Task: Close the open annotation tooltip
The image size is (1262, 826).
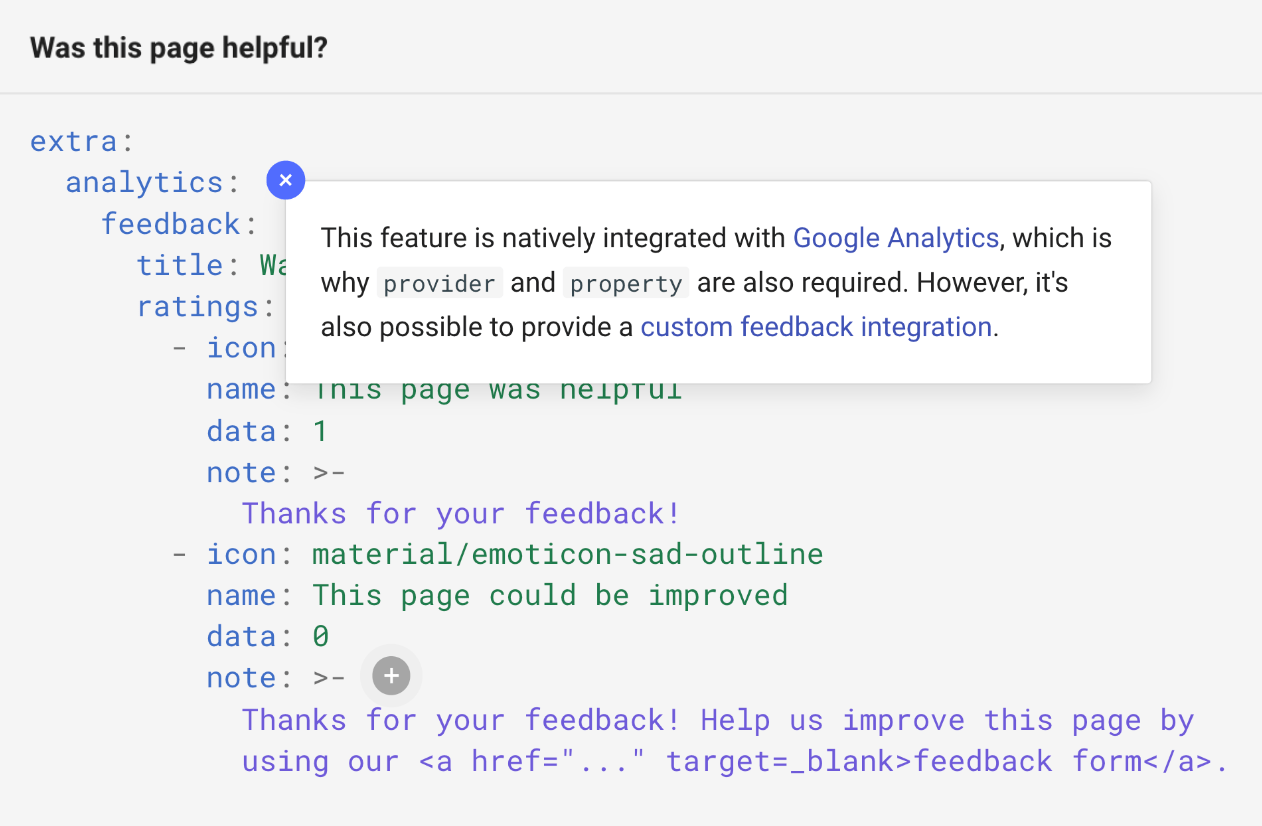Action: click(x=286, y=180)
